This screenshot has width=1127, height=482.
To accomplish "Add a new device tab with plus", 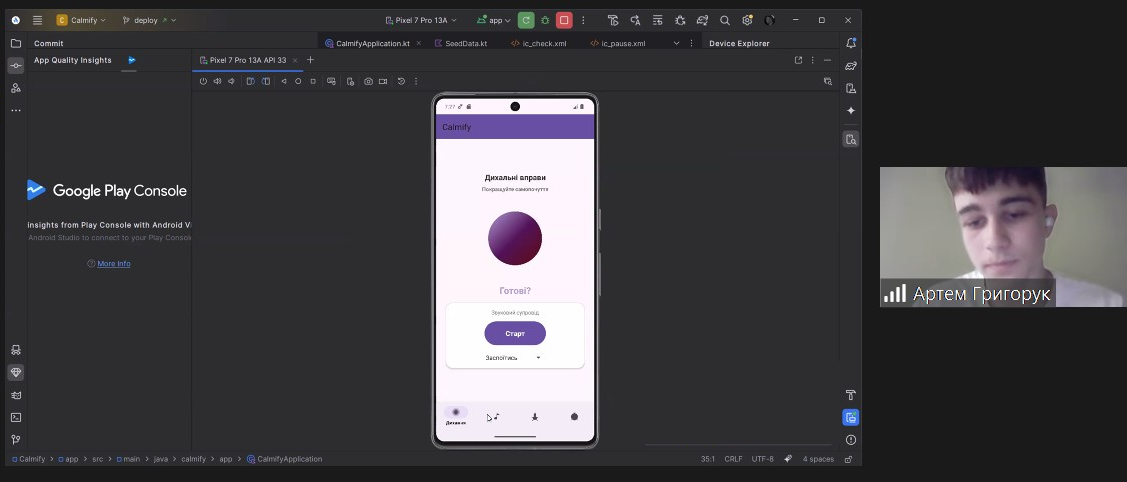I will pyautogui.click(x=310, y=60).
